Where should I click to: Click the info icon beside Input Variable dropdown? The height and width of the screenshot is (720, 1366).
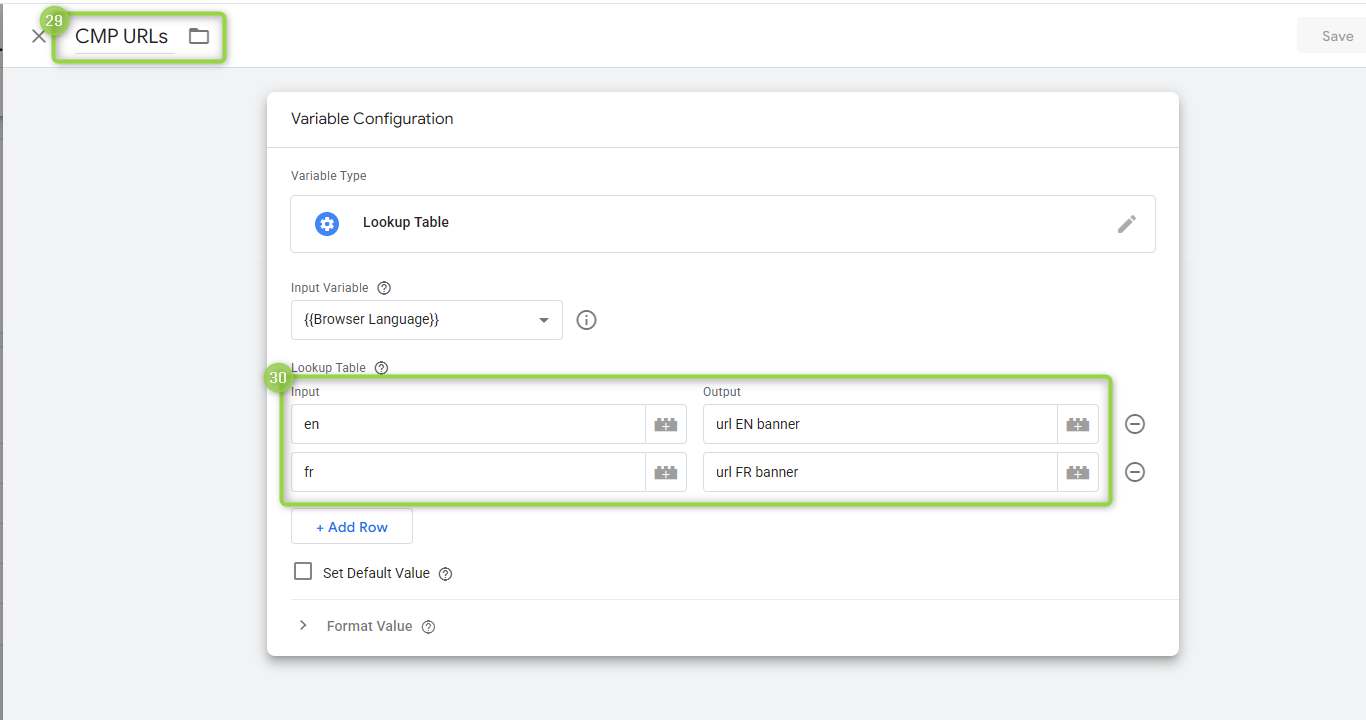coord(587,320)
